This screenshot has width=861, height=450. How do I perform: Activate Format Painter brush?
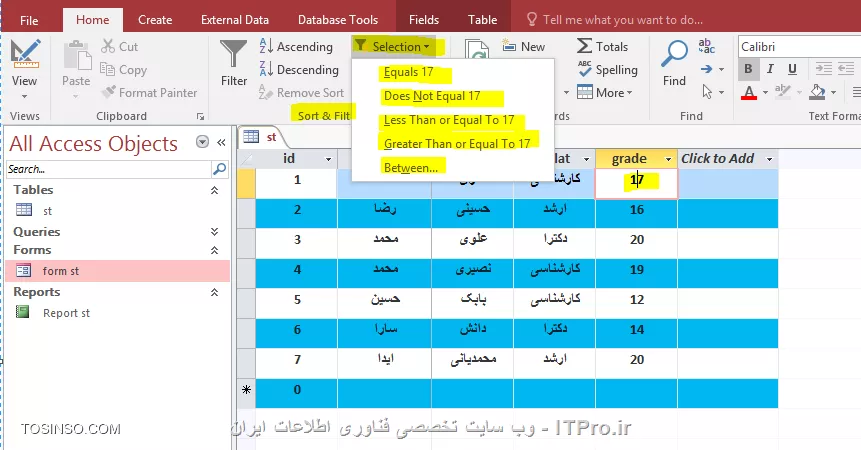coord(149,93)
